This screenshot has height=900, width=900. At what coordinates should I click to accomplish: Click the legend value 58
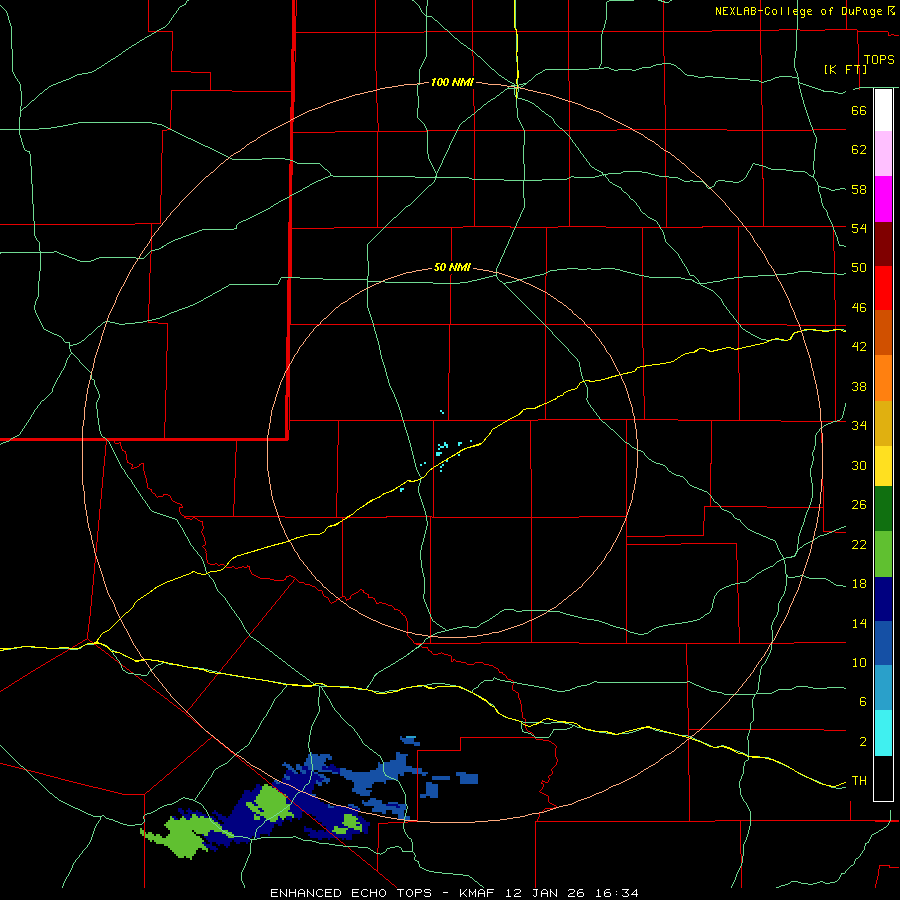859,189
